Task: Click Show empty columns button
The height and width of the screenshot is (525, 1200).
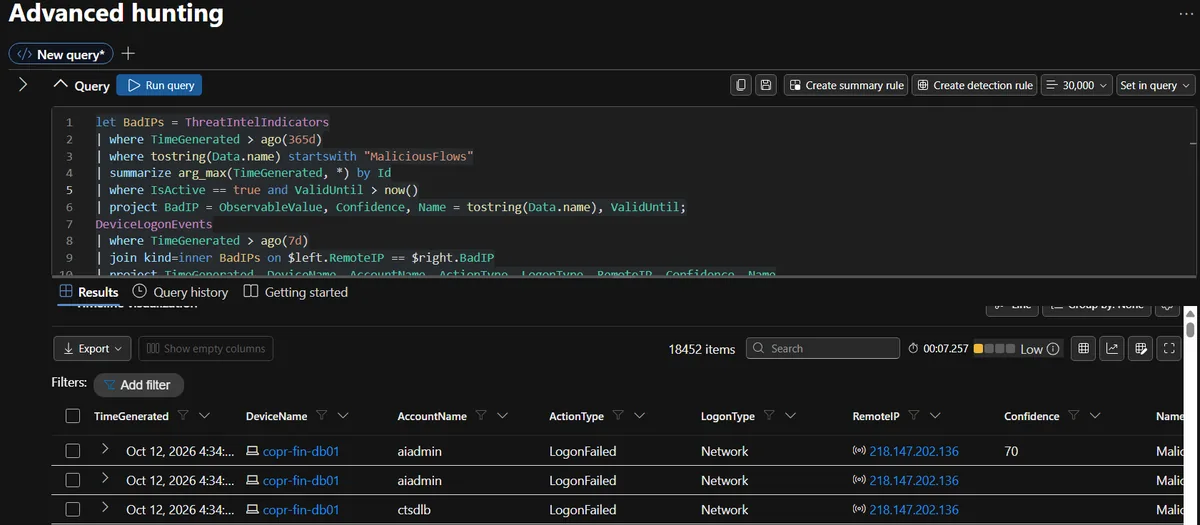Action: click(205, 348)
